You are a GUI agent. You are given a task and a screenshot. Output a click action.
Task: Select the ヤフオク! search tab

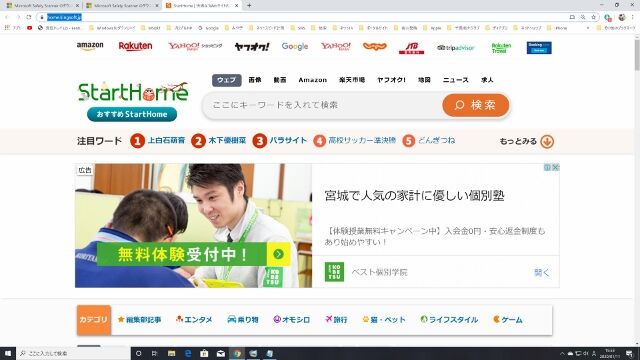coord(391,80)
